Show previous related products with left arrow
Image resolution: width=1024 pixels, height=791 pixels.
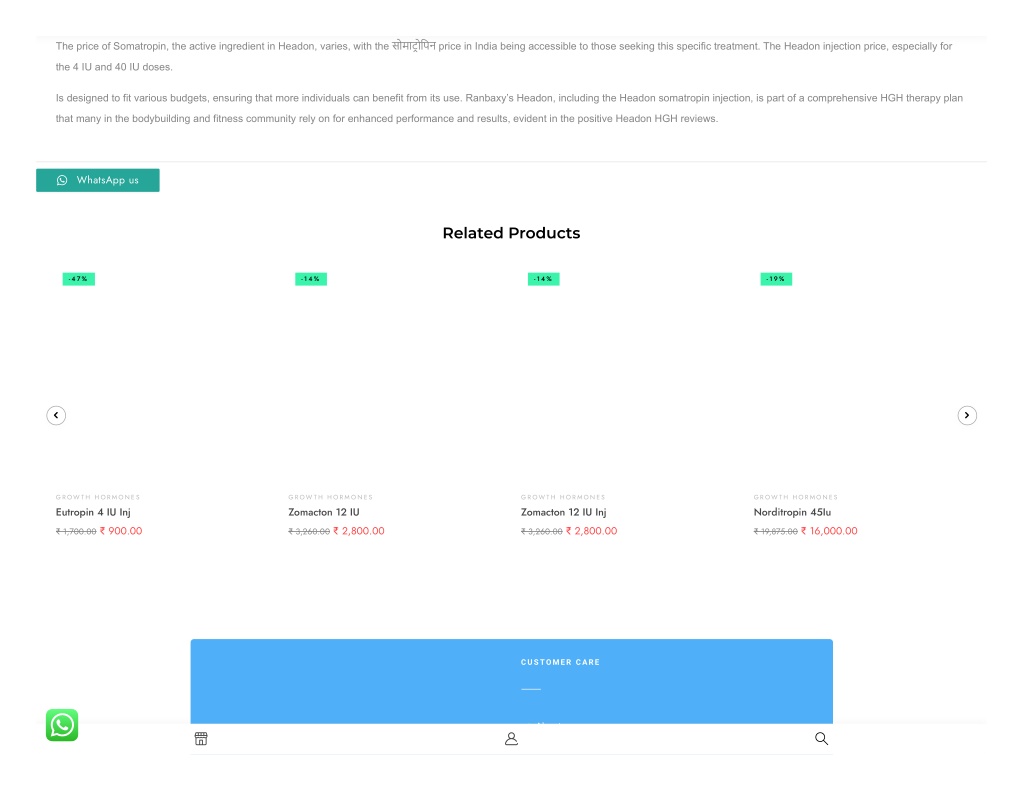click(x=56, y=415)
